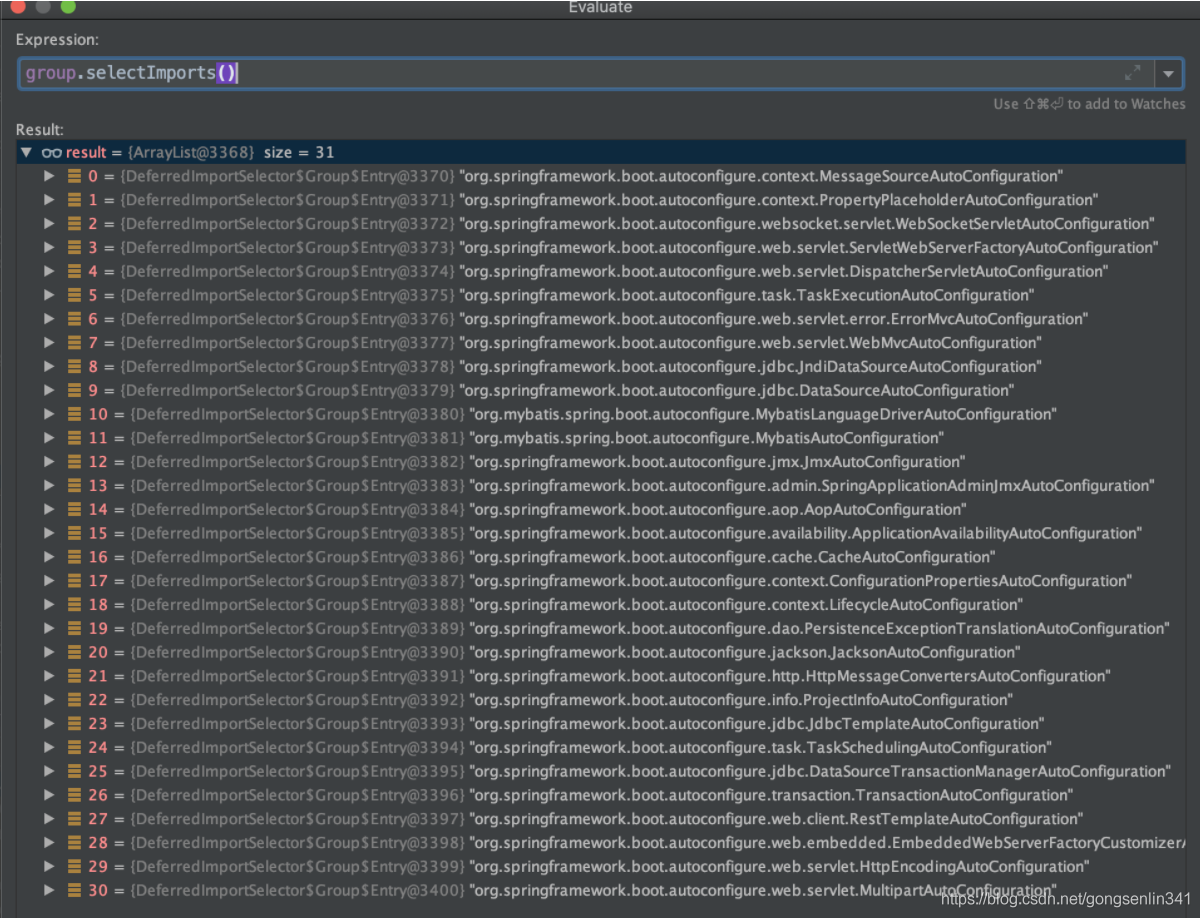Click field icon of entry 17
Image resolution: width=1200 pixels, height=918 pixels.
[x=74, y=581]
